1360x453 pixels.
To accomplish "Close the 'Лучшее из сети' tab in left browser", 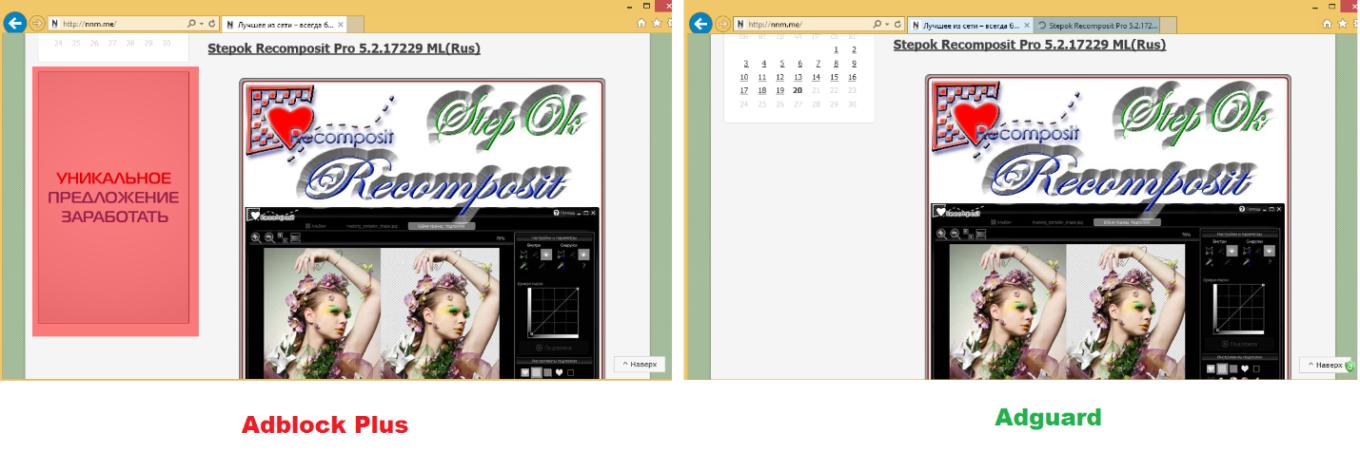I will point(343,24).
